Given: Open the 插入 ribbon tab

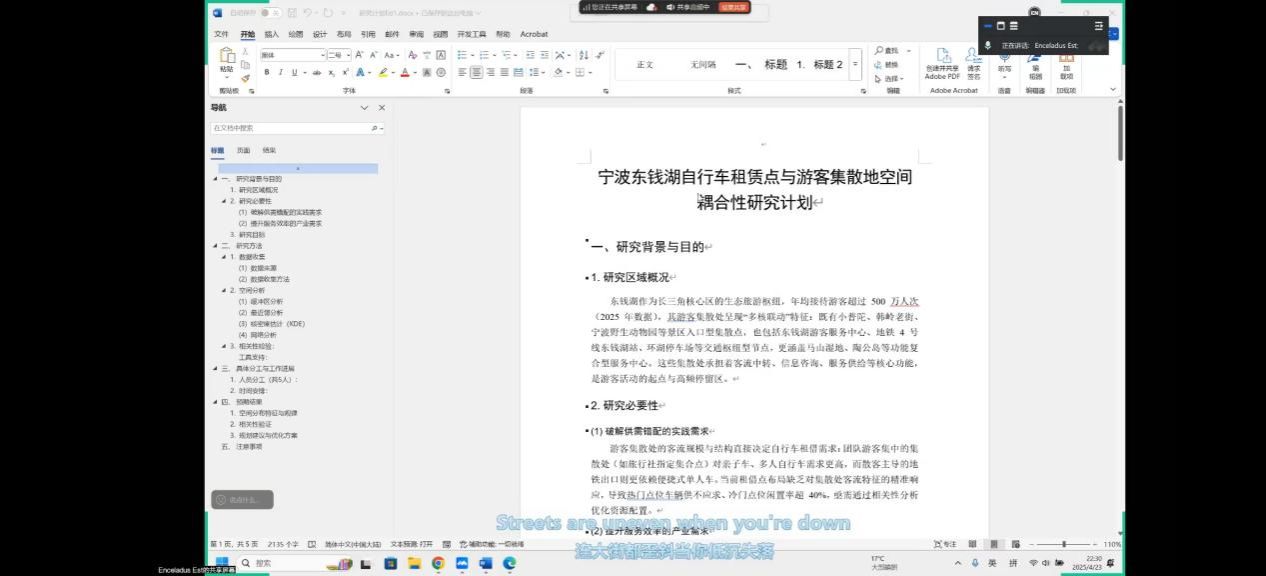Looking at the screenshot, I should point(271,34).
